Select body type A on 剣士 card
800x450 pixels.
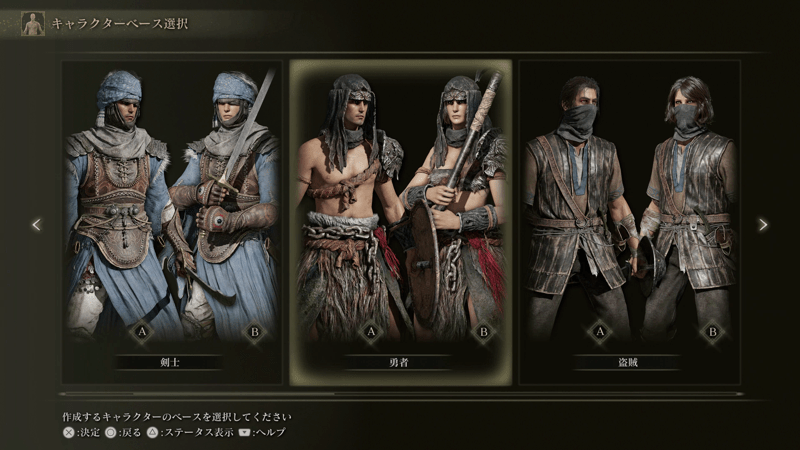pos(142,332)
